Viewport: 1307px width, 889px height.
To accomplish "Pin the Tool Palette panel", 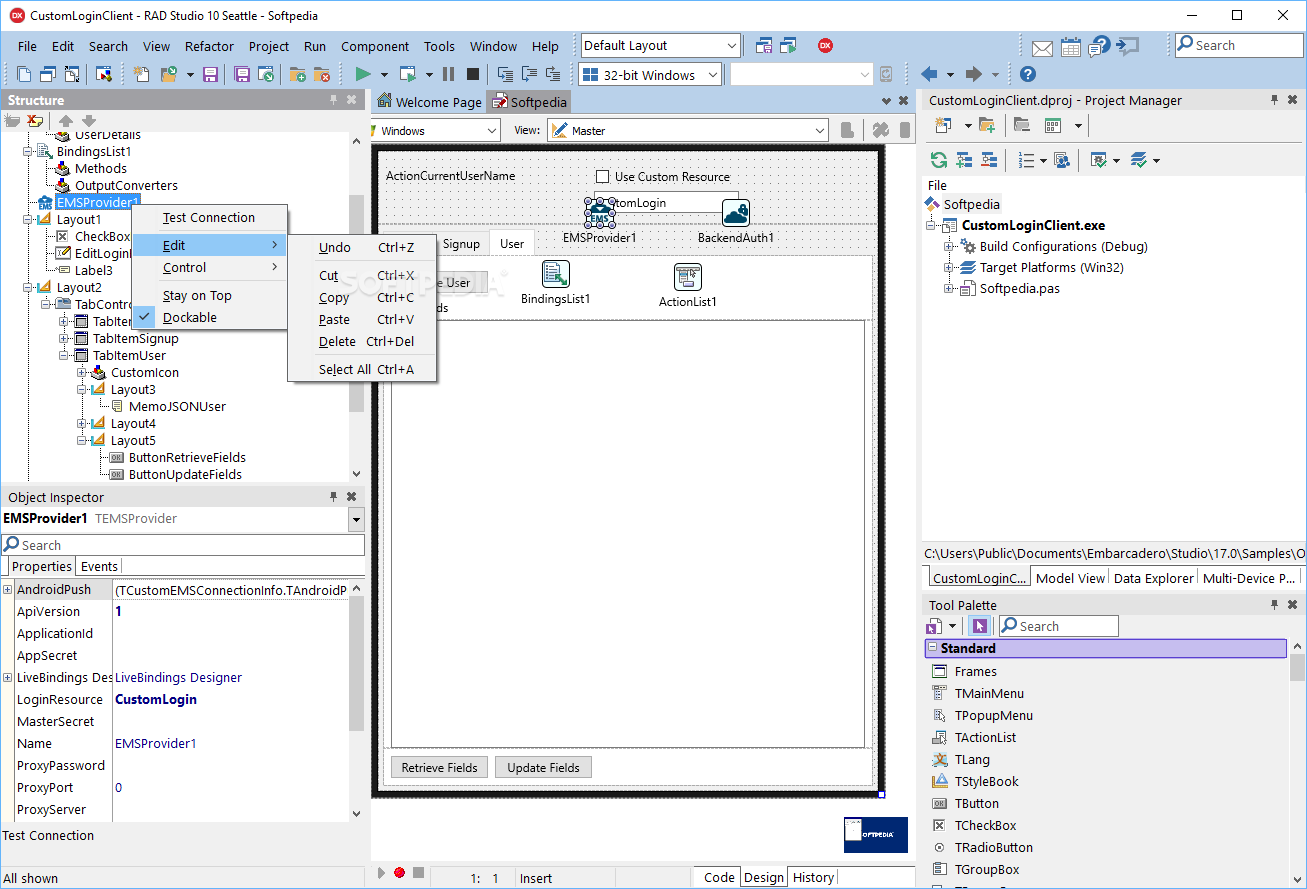I will [x=1275, y=605].
